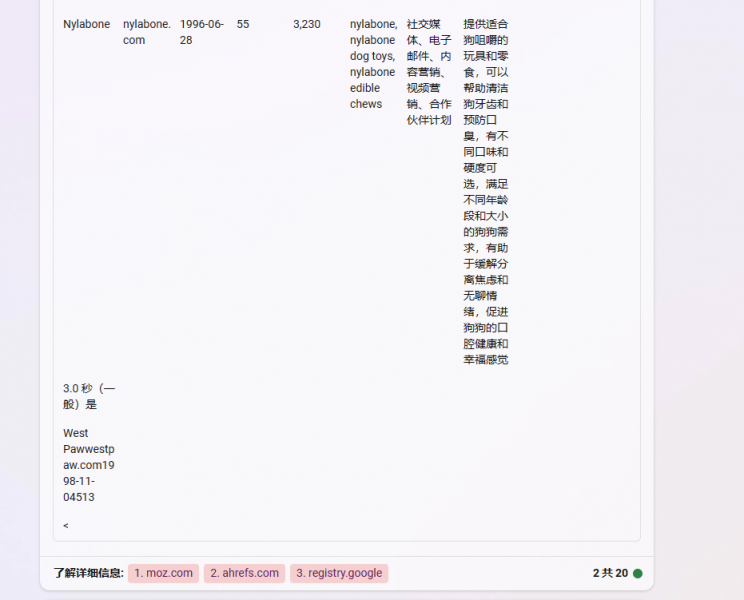Click the value '55' in the table
The image size is (744, 600).
(x=243, y=24)
